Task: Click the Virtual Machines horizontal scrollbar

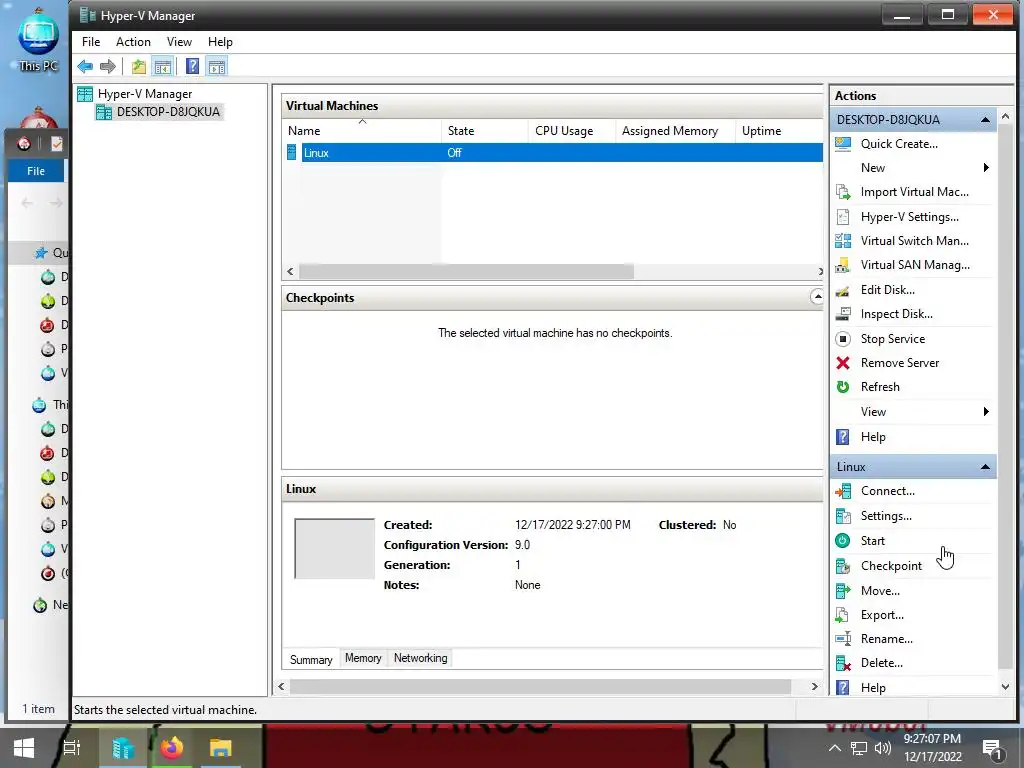Action: click(x=466, y=271)
